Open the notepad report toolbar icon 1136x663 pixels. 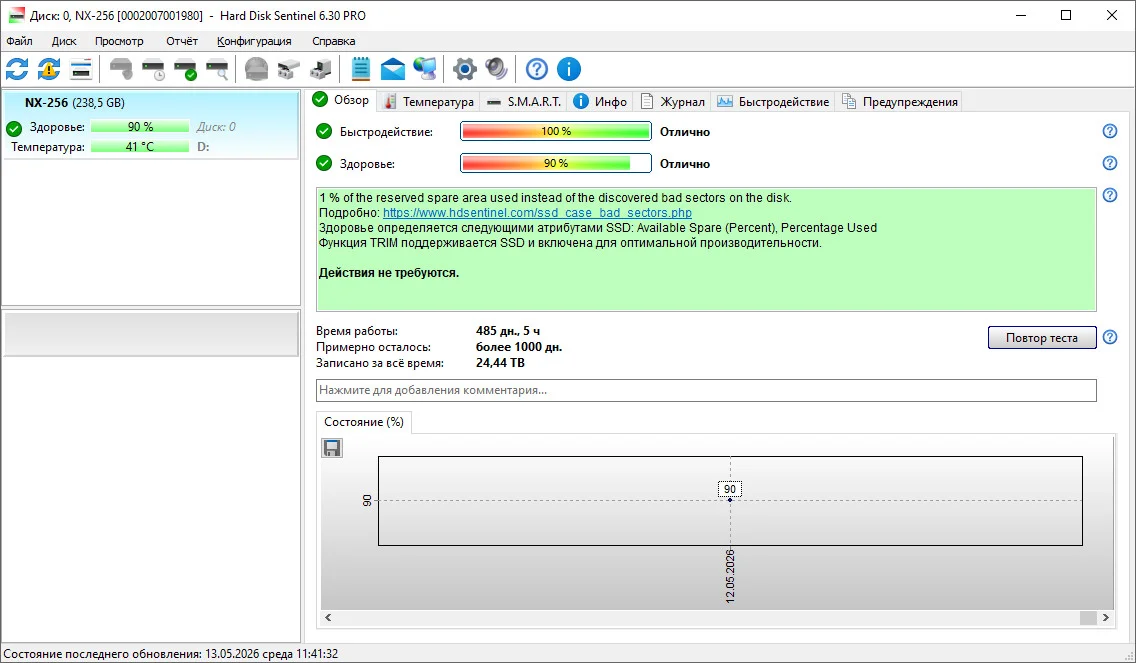[x=360, y=70]
